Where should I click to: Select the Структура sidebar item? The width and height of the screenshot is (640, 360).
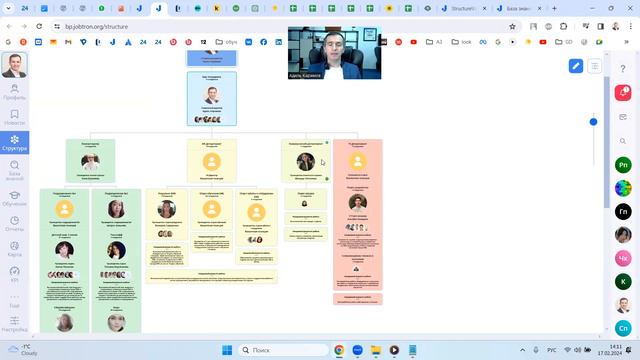14,143
